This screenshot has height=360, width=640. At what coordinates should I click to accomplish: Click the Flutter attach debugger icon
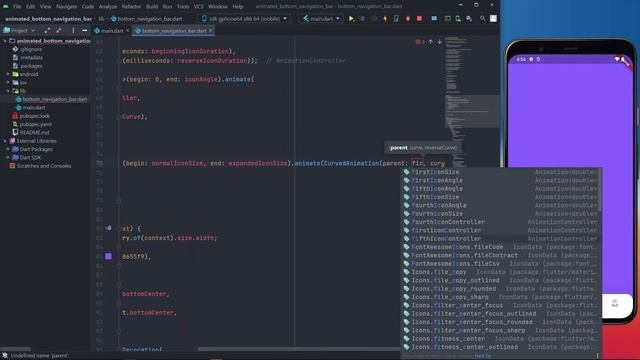[x=396, y=19]
